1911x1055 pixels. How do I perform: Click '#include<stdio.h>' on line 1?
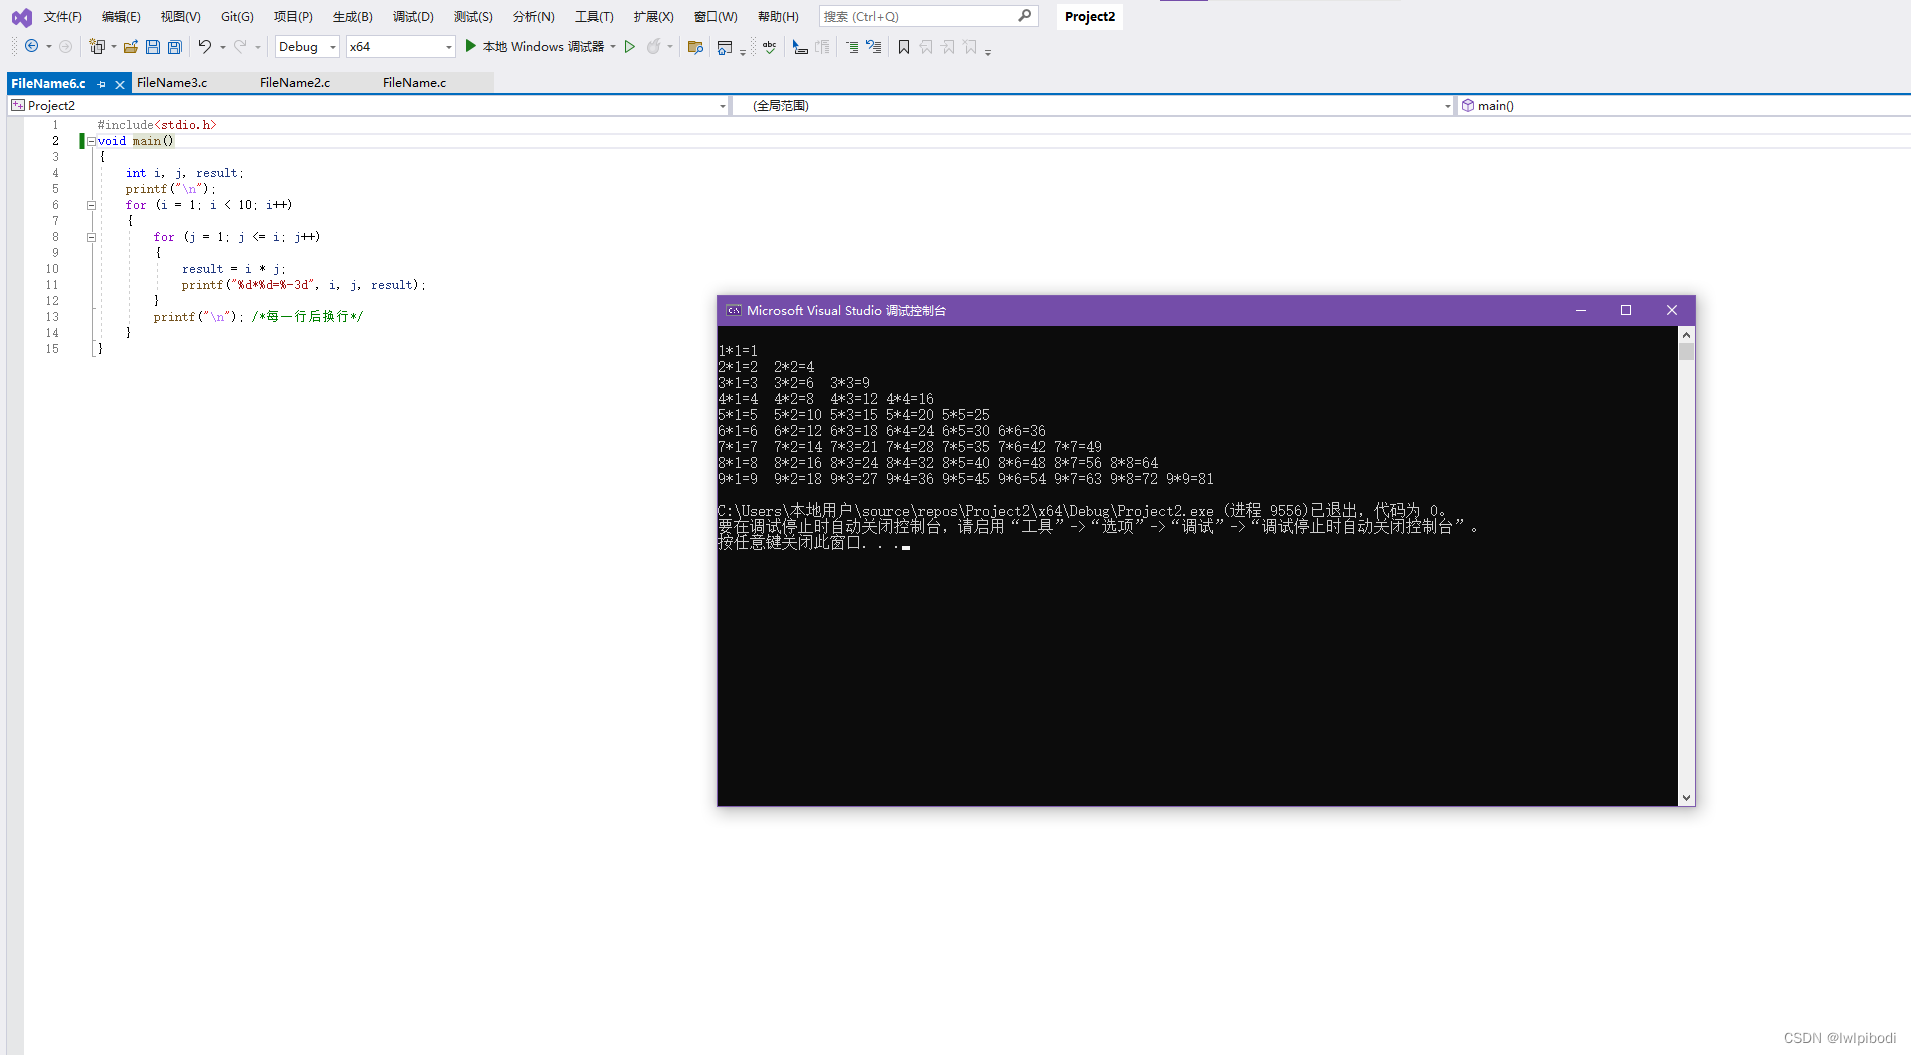157,125
